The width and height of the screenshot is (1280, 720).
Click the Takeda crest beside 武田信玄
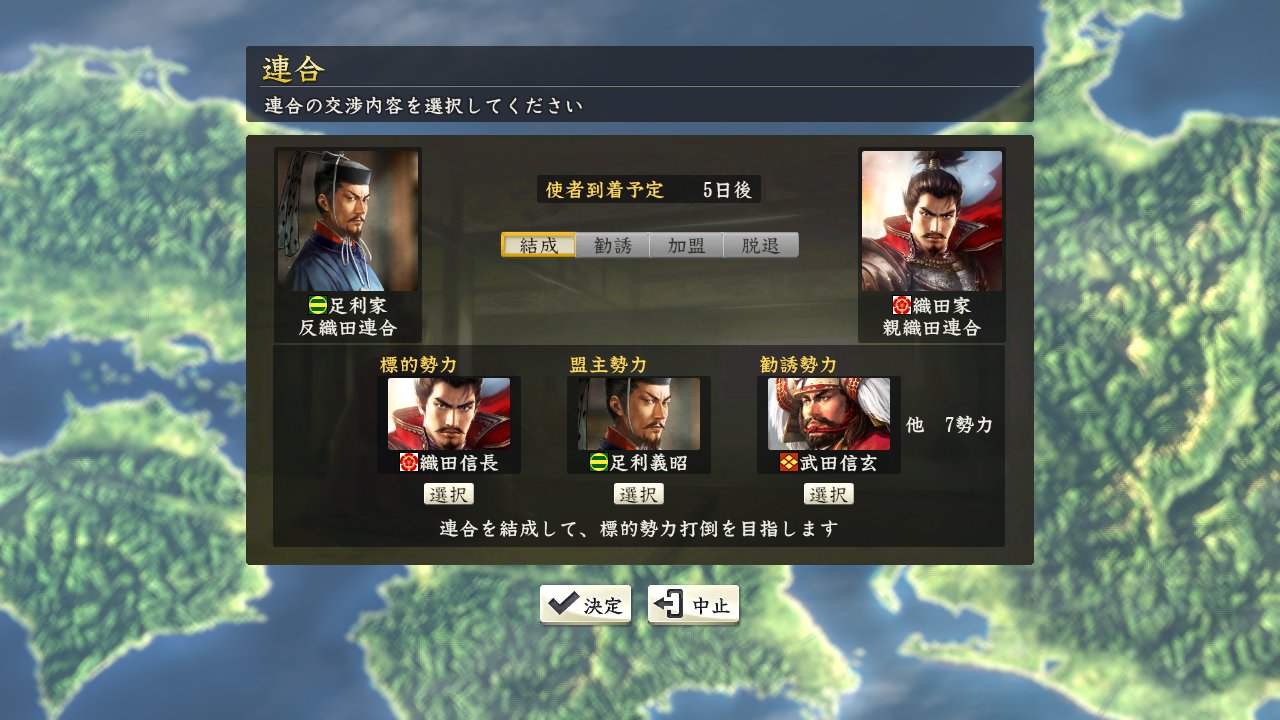(x=789, y=463)
